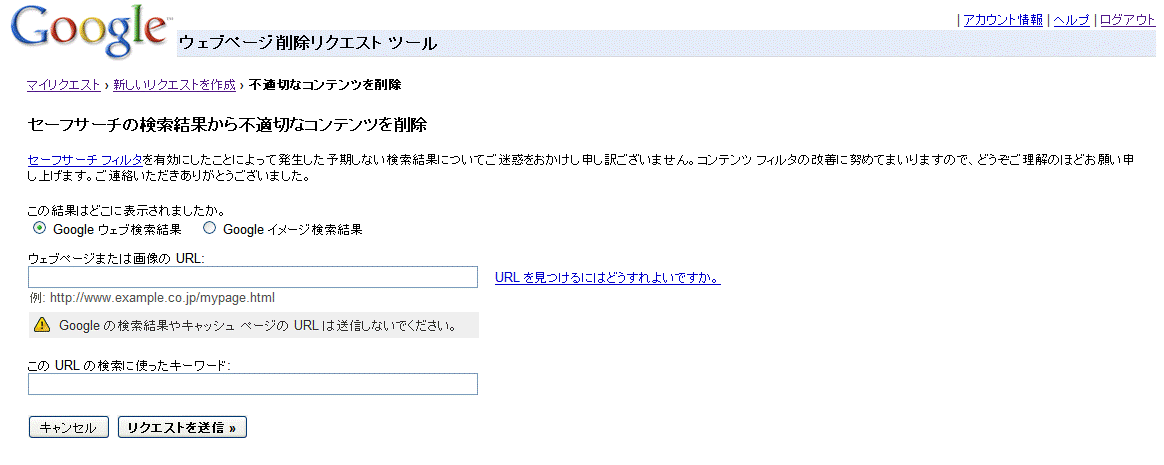The image size is (1164, 465).
Task: Click the 不適切なコンテンツを削除 breadcrumb text
Action: (x=325, y=85)
